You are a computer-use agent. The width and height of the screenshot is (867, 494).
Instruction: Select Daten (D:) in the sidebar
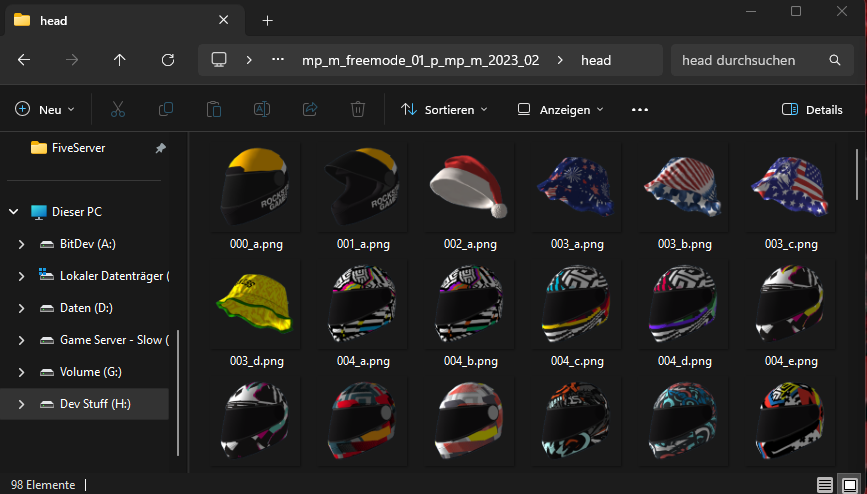click(x=86, y=308)
